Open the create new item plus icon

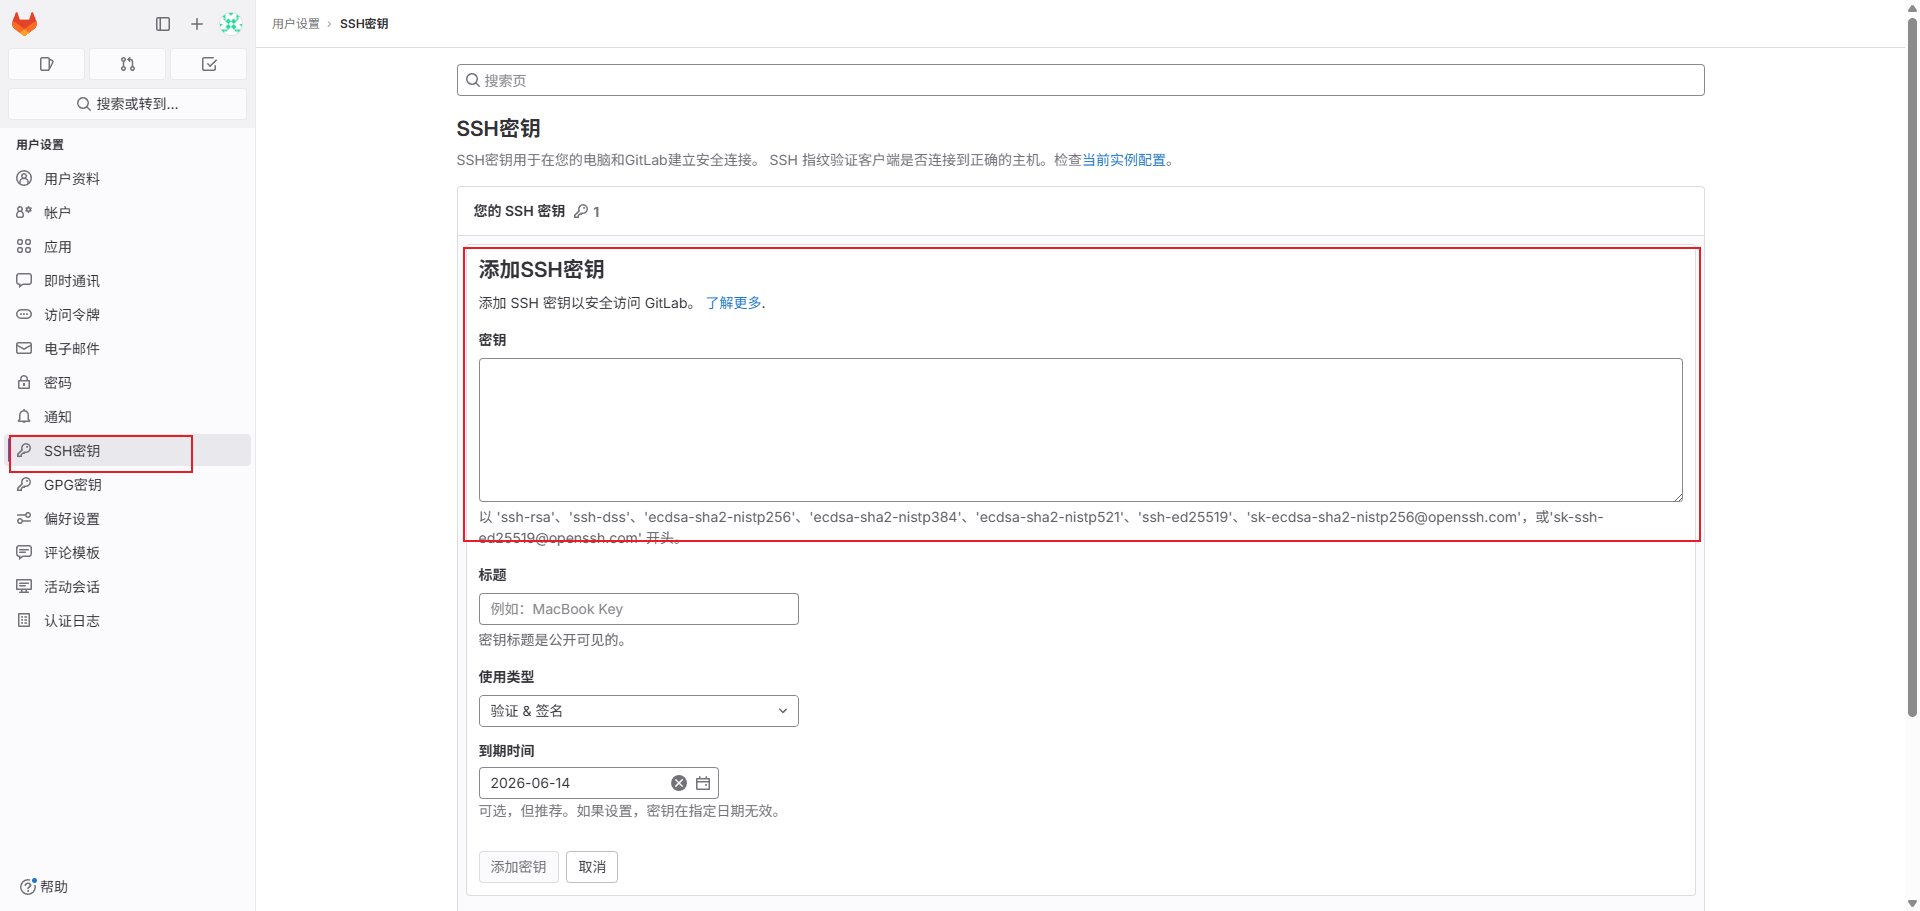pos(196,24)
